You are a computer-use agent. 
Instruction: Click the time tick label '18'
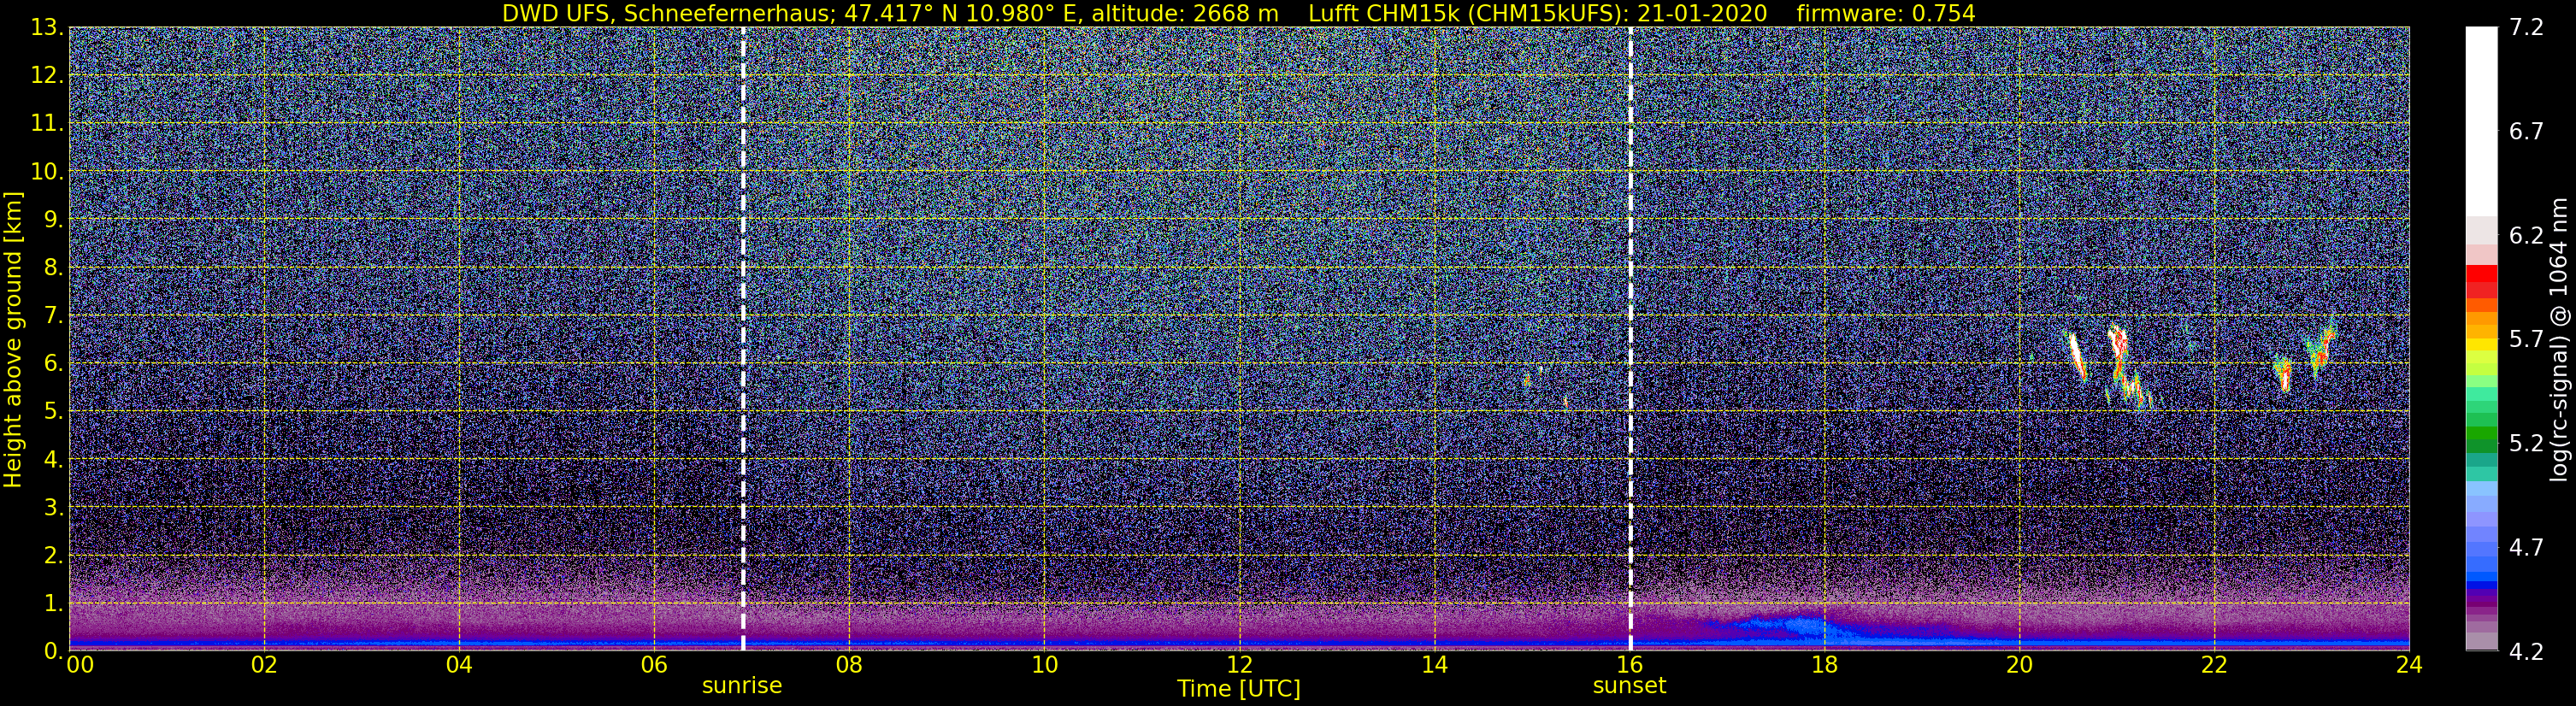(x=1824, y=666)
